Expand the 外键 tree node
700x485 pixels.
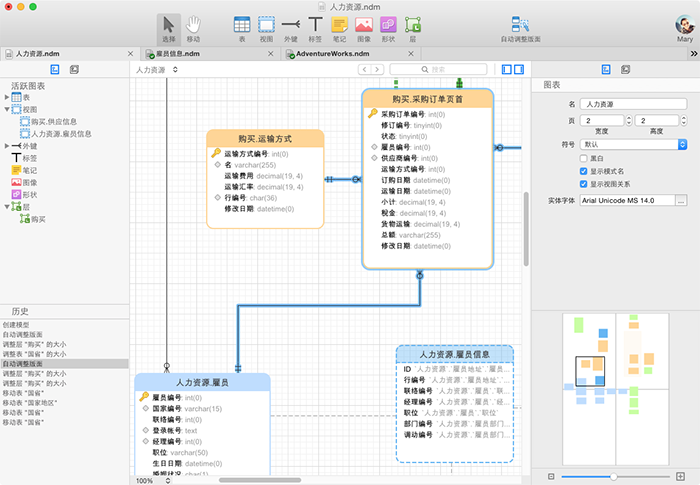tap(7, 146)
